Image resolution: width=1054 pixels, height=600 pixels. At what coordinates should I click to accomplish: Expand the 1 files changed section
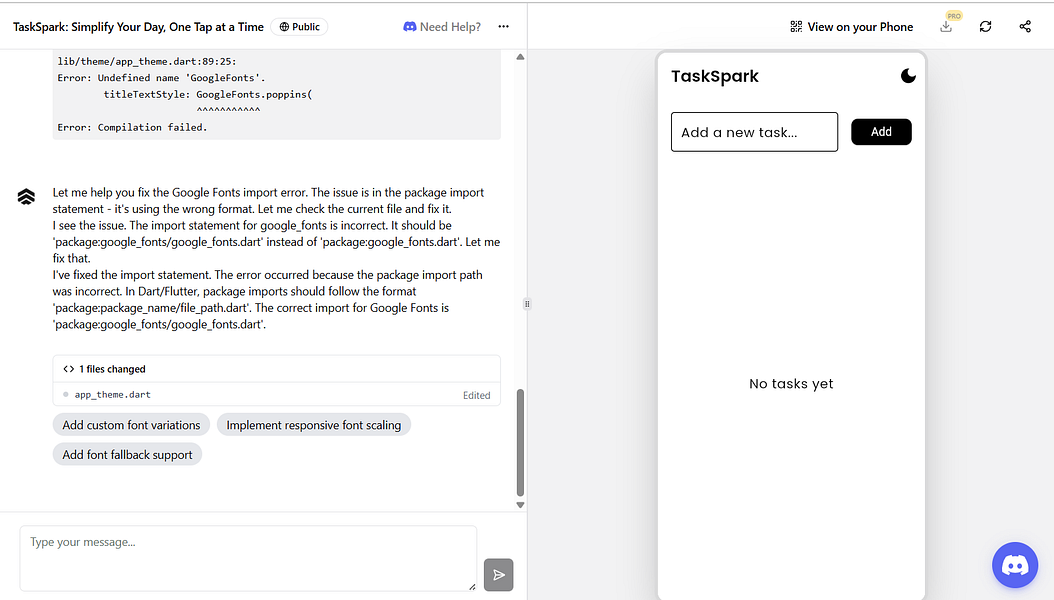[x=276, y=369]
